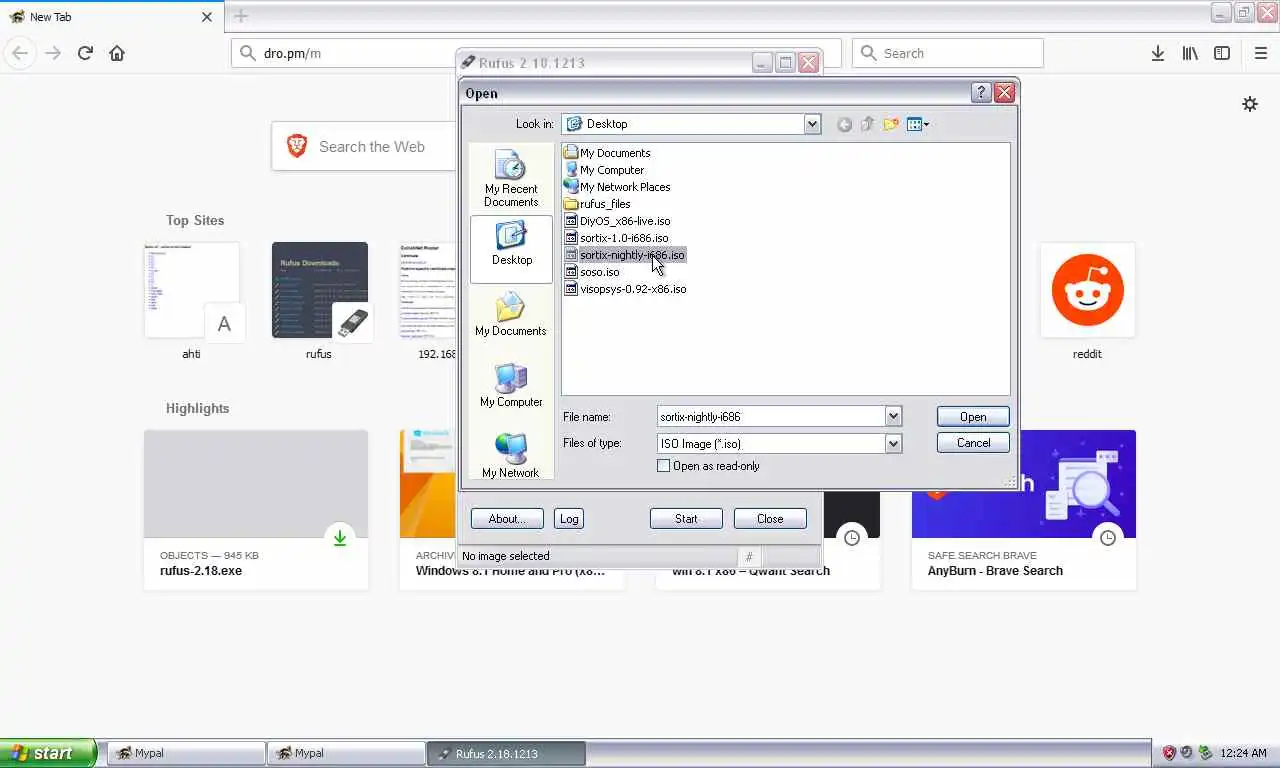Open My Computer in the places bar
1280x768 pixels.
(x=511, y=385)
